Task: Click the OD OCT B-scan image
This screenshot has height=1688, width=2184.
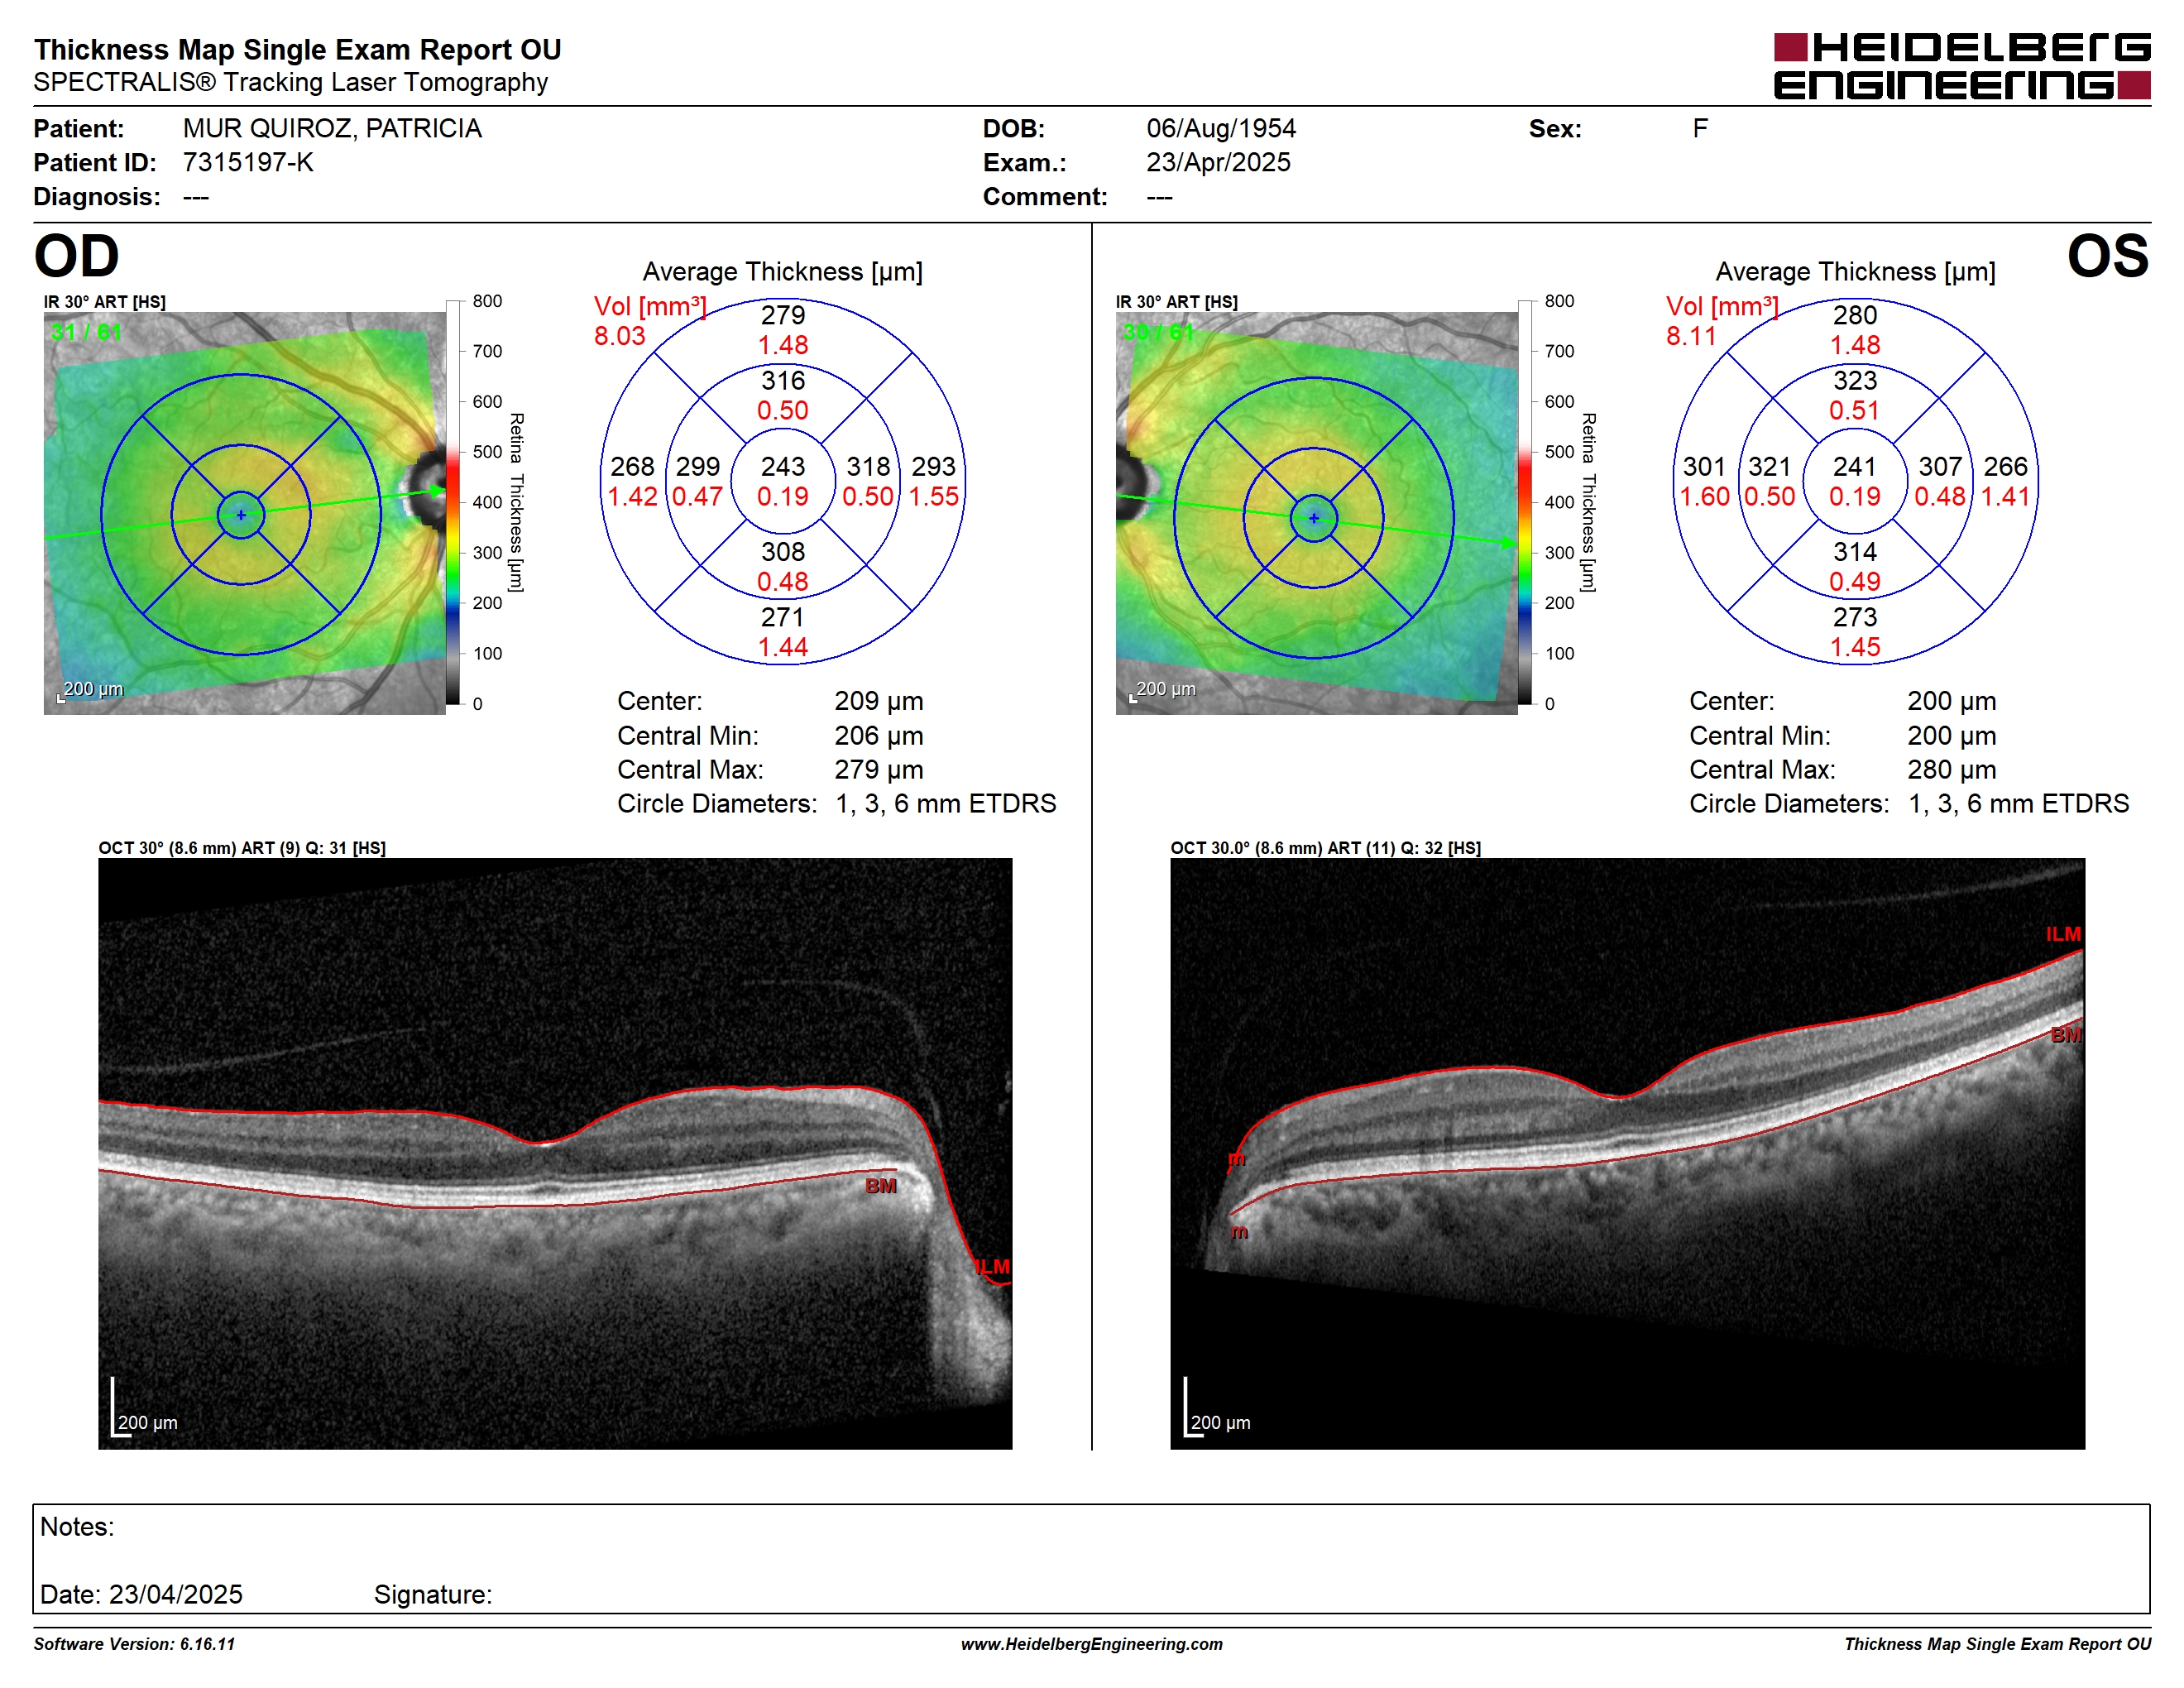Action: 555,1153
